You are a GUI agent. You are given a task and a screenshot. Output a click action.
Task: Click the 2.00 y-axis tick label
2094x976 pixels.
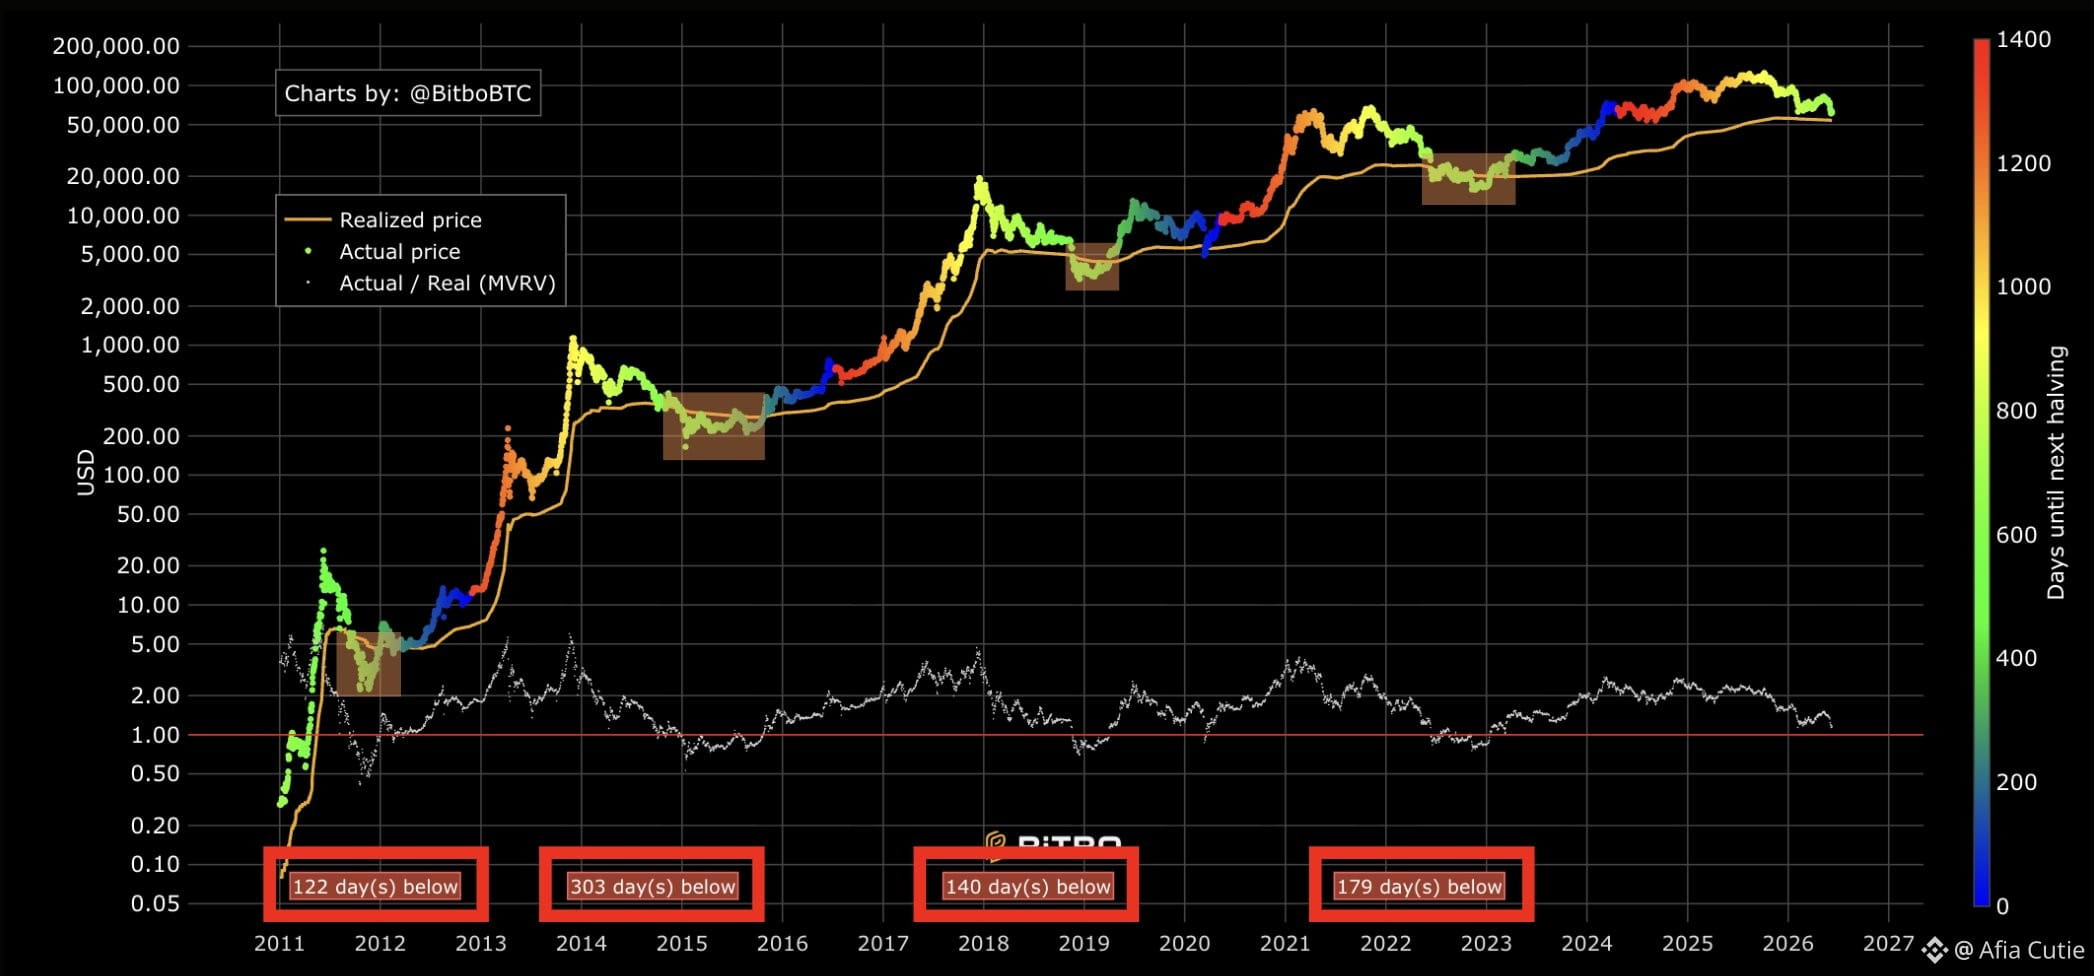pyautogui.click(x=154, y=696)
